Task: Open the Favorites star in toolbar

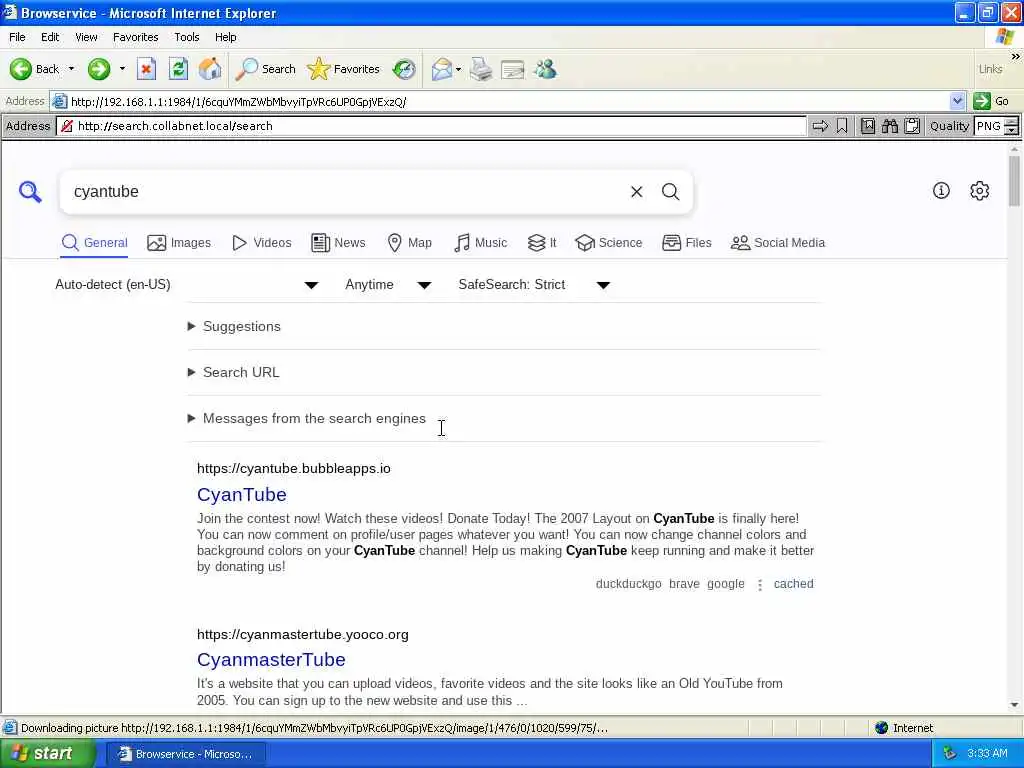Action: (344, 69)
